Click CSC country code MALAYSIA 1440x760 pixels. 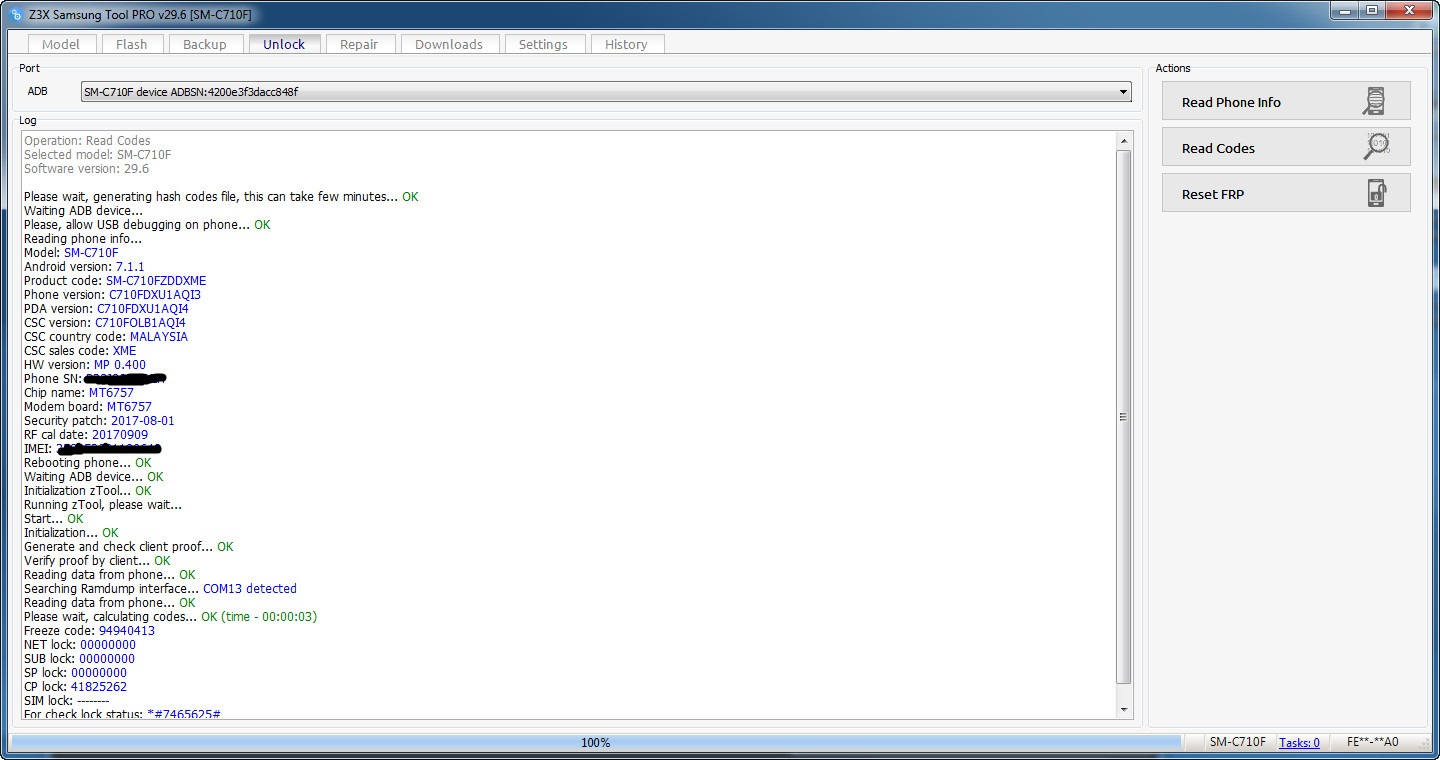pyautogui.click(x=159, y=337)
